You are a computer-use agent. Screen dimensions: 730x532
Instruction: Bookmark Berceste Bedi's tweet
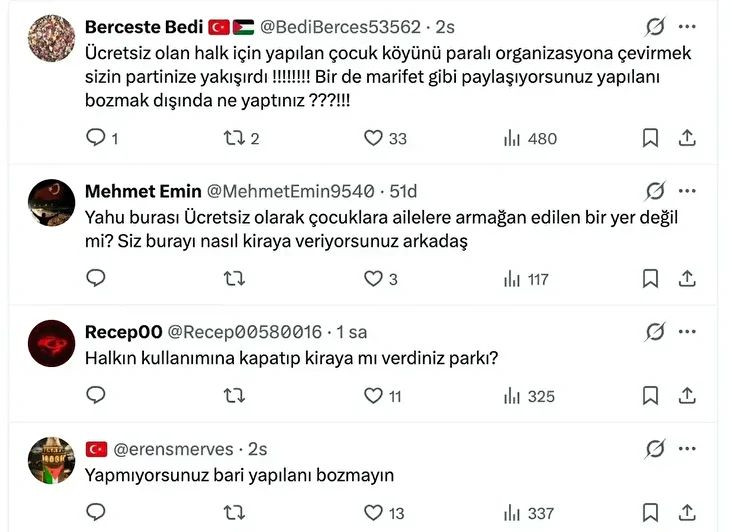[x=650, y=138]
